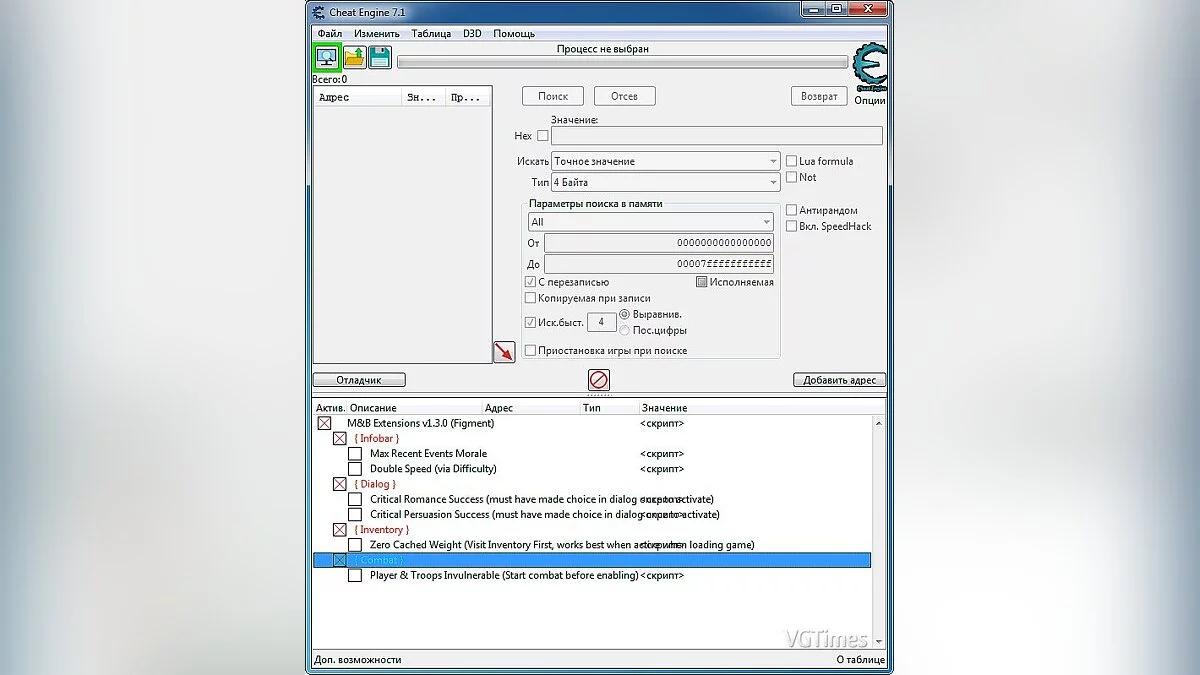Screen dimensions: 1200x675
Task: Open the Тип value type dropdown
Action: pyautogui.click(x=665, y=183)
